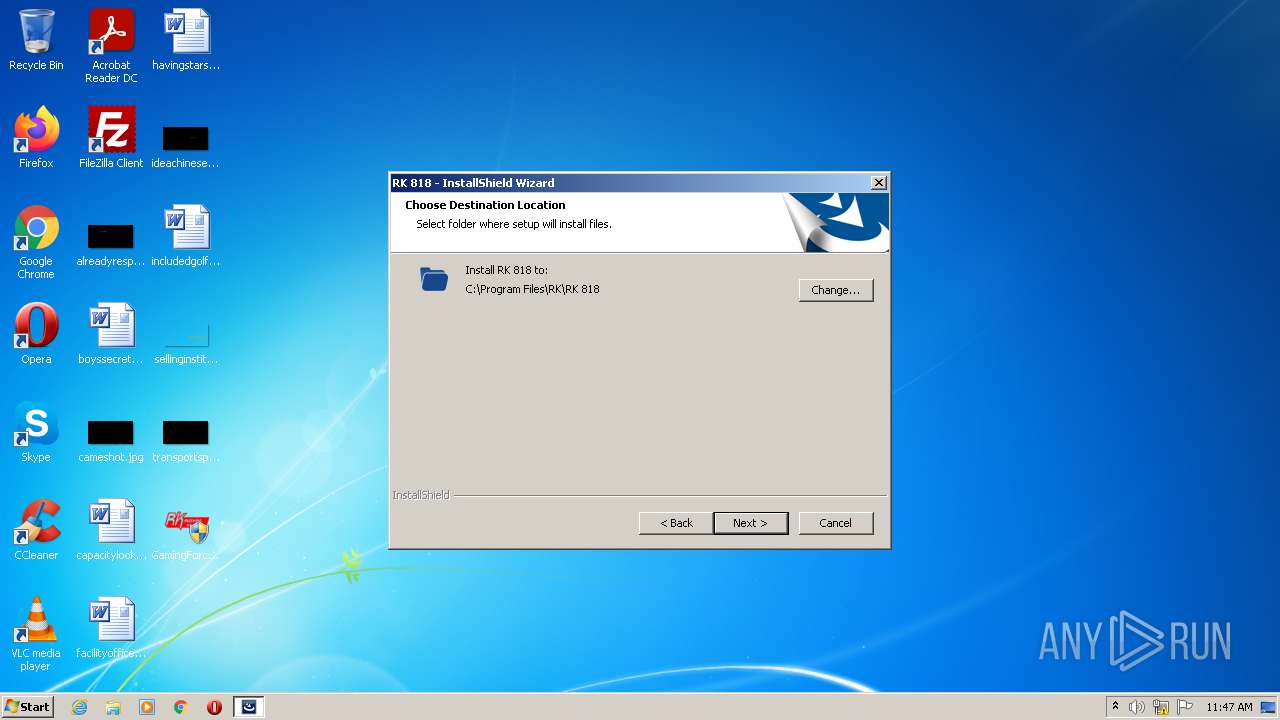The image size is (1280, 720).
Task: Click the Change... button for destination folder
Action: coord(836,290)
